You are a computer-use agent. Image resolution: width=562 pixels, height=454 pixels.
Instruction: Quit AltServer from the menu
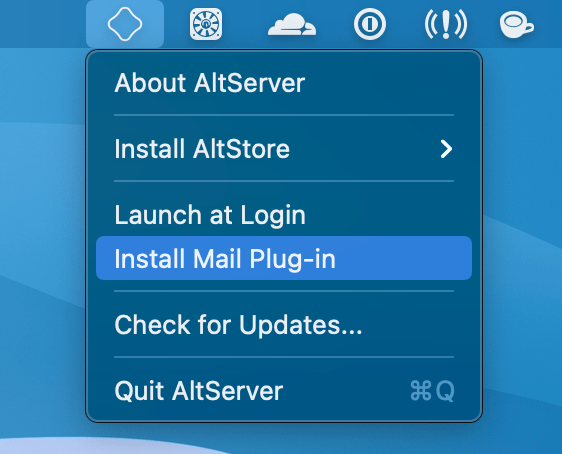(x=284, y=391)
